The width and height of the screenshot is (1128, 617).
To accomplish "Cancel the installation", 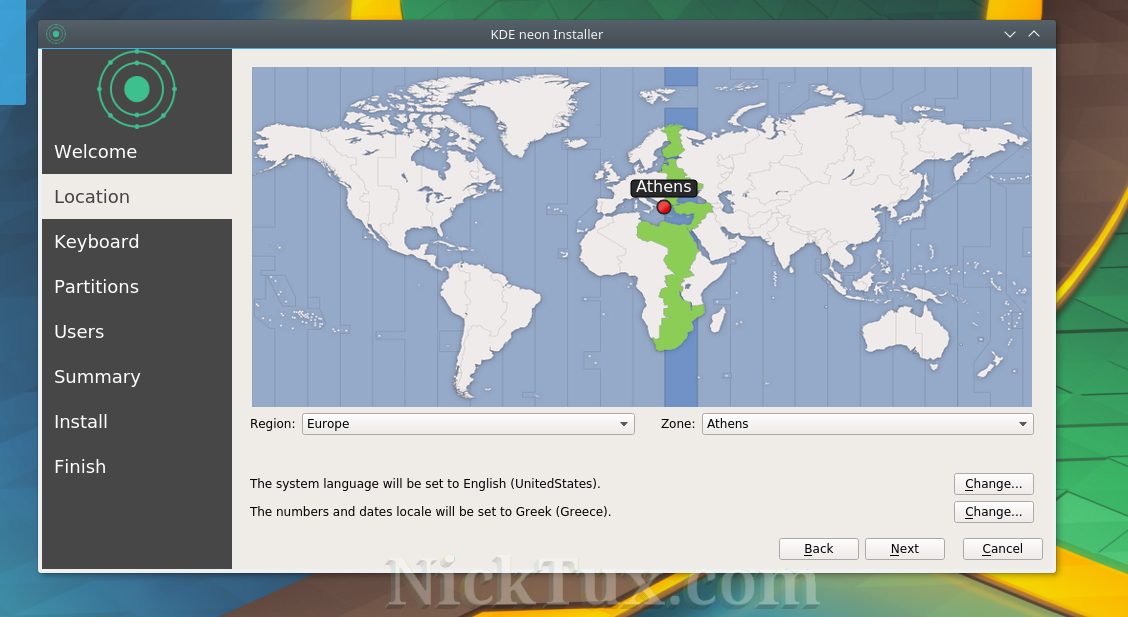I will point(1002,549).
